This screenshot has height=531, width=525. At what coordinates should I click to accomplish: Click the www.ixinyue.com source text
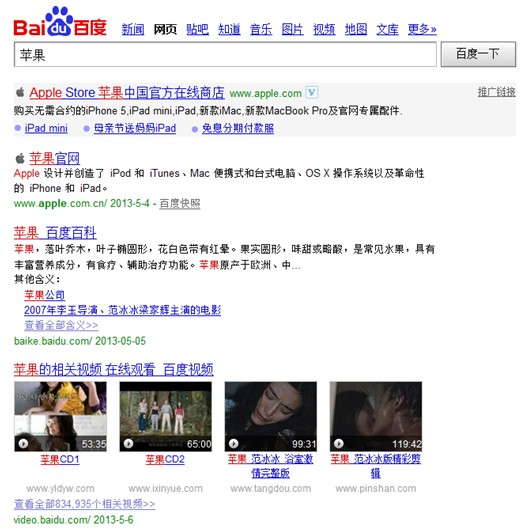click(165, 488)
